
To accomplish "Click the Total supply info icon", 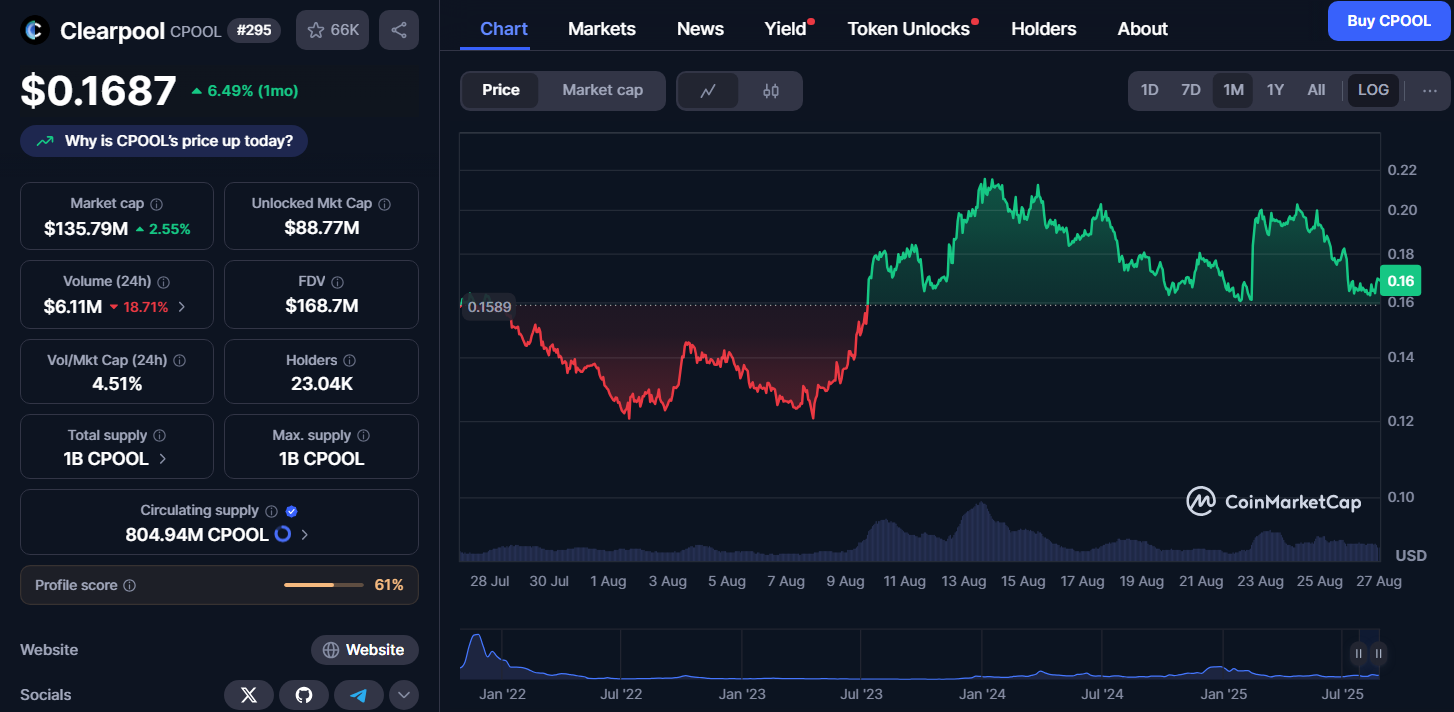I will click(160, 436).
